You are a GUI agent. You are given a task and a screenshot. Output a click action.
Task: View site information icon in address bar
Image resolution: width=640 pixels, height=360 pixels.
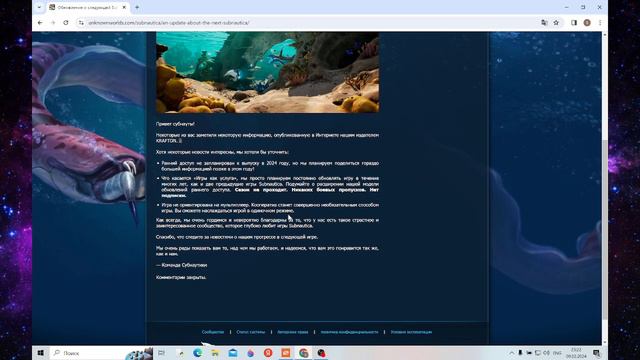[81, 23]
